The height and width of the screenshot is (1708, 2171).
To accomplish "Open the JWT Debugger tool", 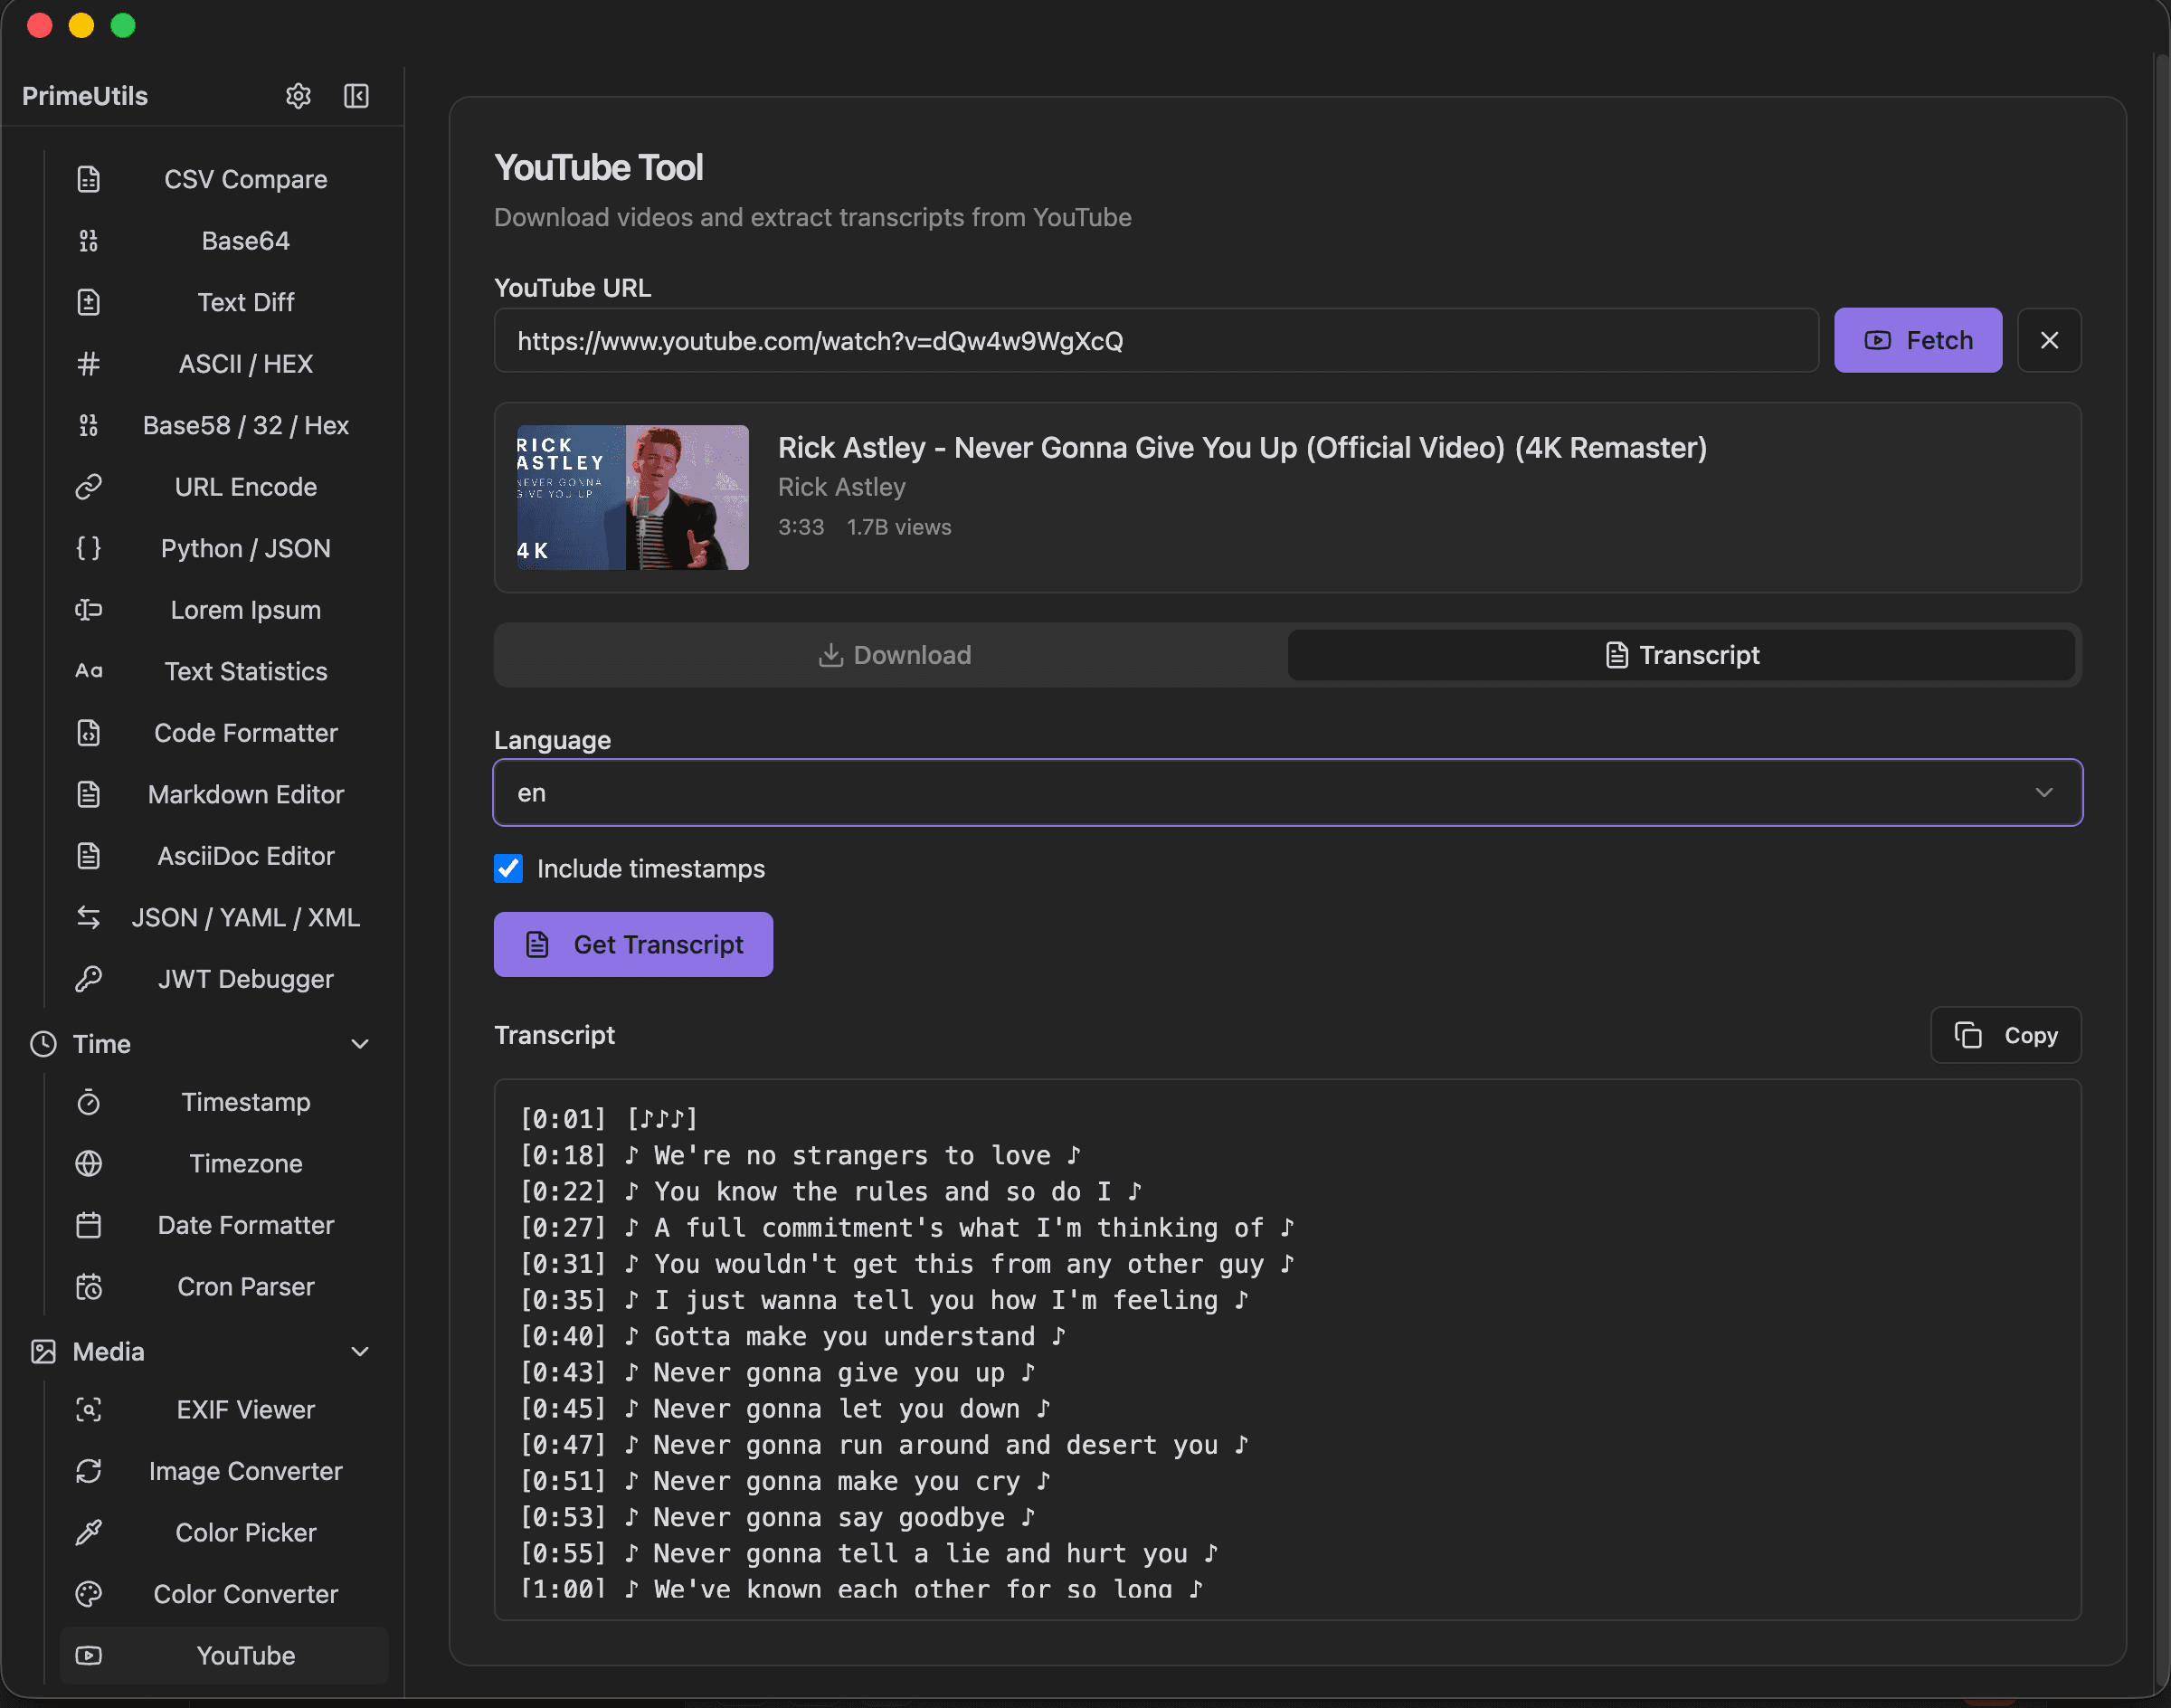I will 246,978.
